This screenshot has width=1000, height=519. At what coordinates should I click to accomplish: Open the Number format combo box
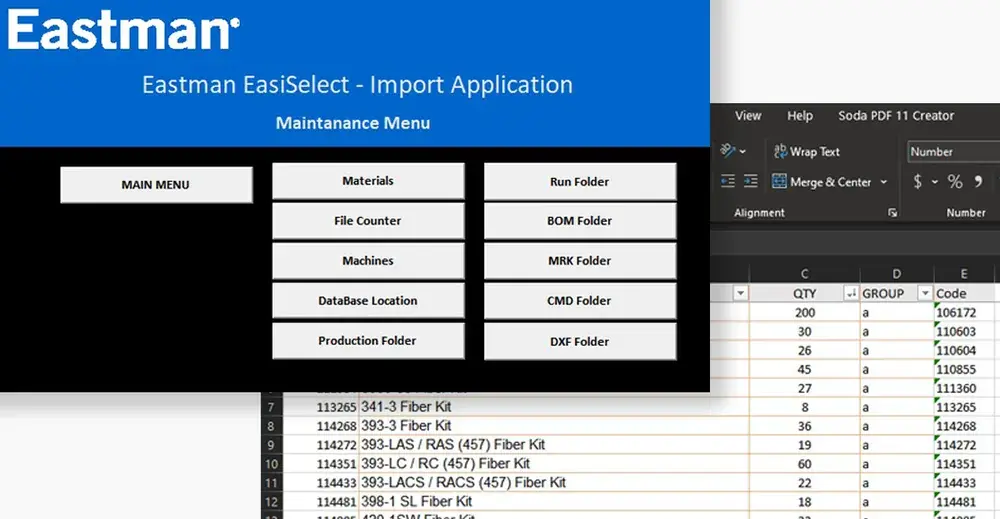pos(953,152)
